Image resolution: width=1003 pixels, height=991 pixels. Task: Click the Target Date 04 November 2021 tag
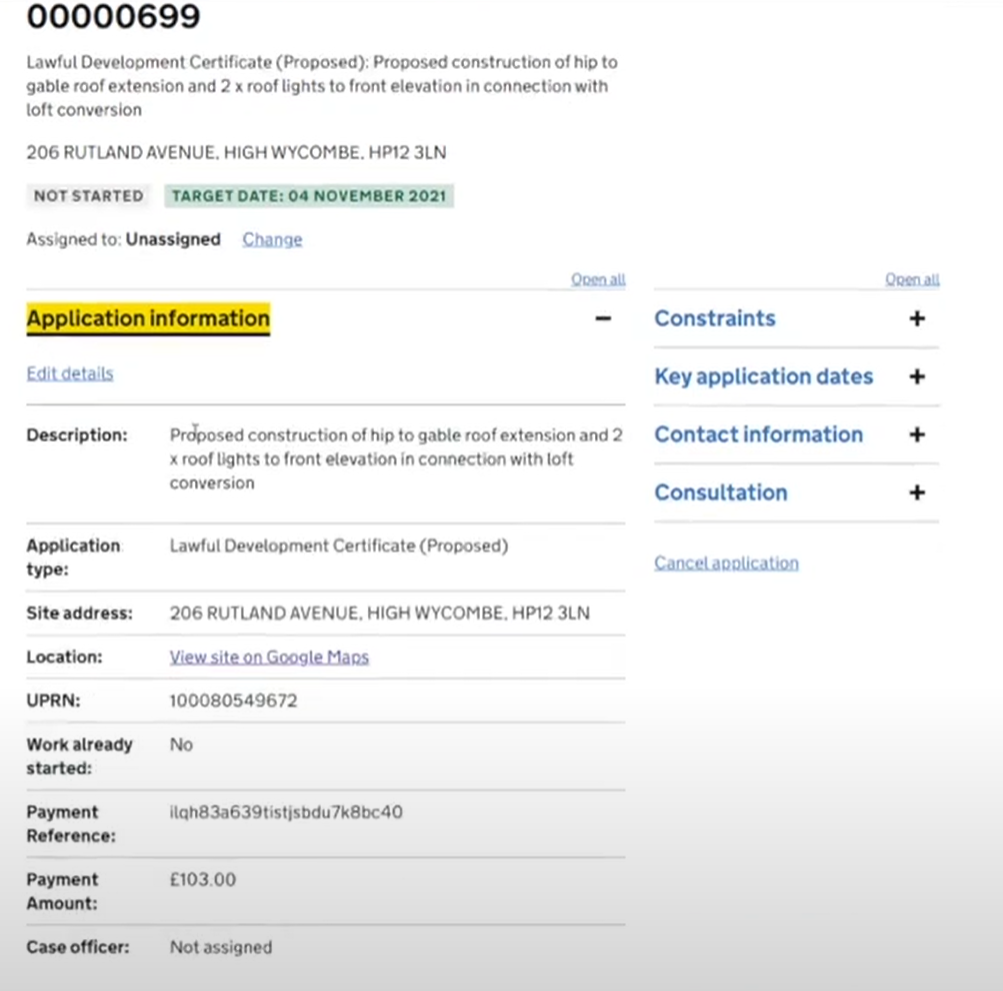[x=309, y=196]
